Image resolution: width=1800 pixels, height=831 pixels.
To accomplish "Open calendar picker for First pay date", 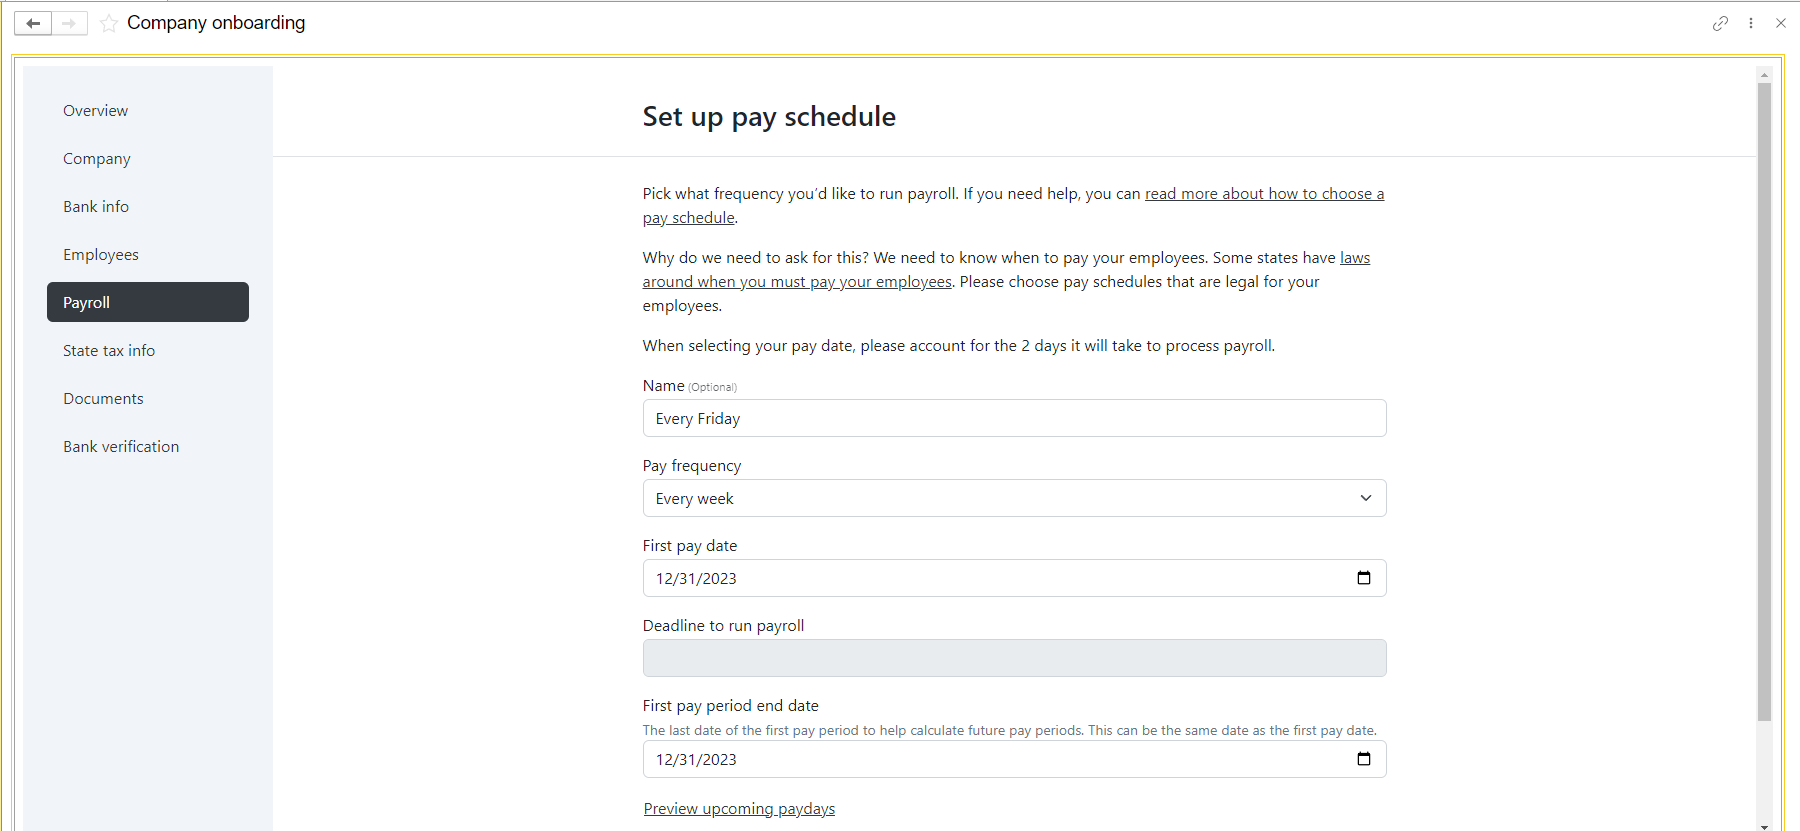I will point(1363,578).
